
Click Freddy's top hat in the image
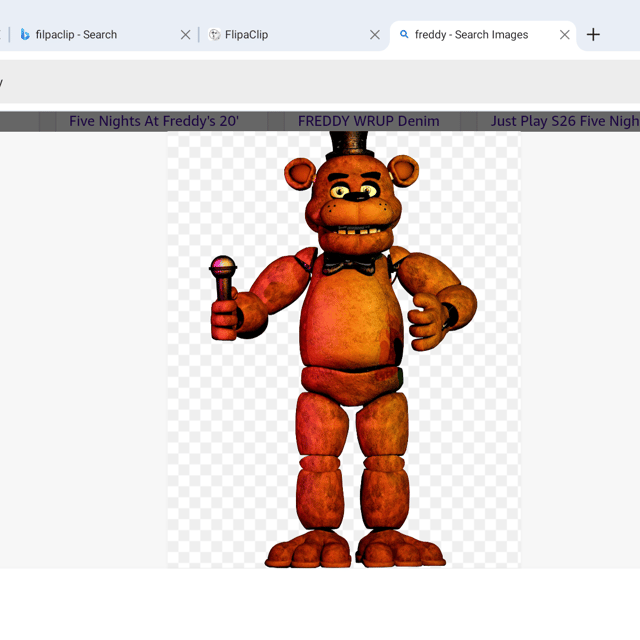click(x=349, y=144)
